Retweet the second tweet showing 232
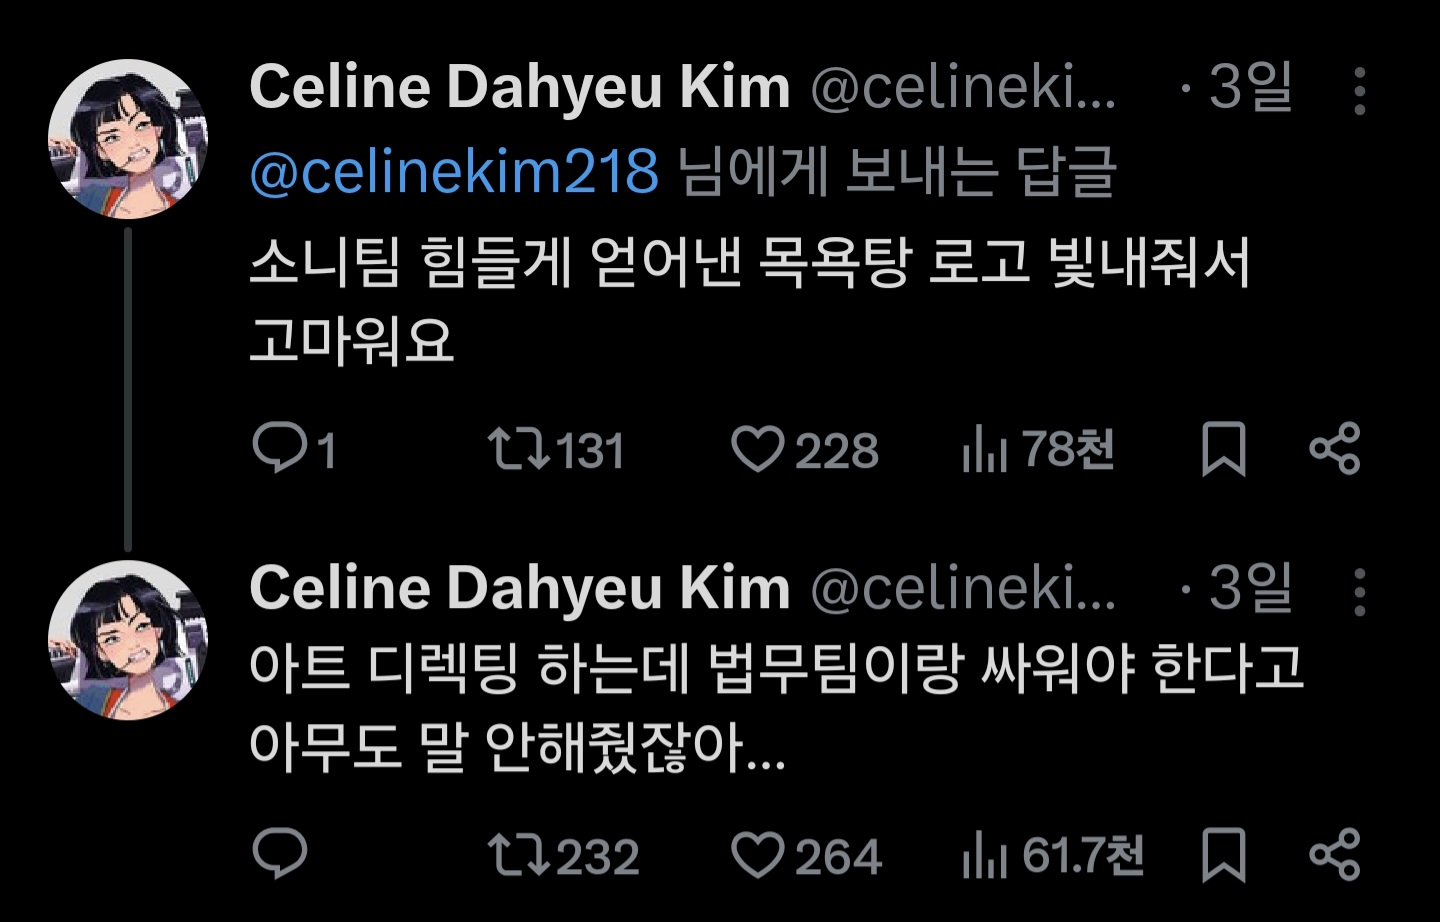The image size is (1440, 922). click(518, 856)
